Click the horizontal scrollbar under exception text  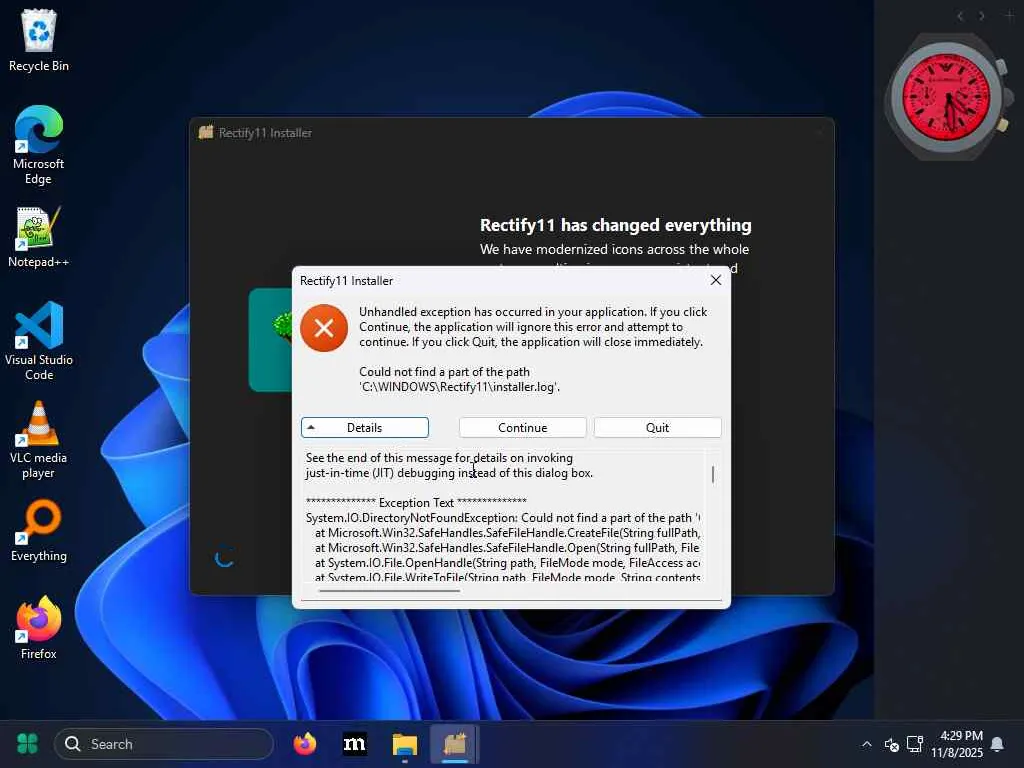389,590
